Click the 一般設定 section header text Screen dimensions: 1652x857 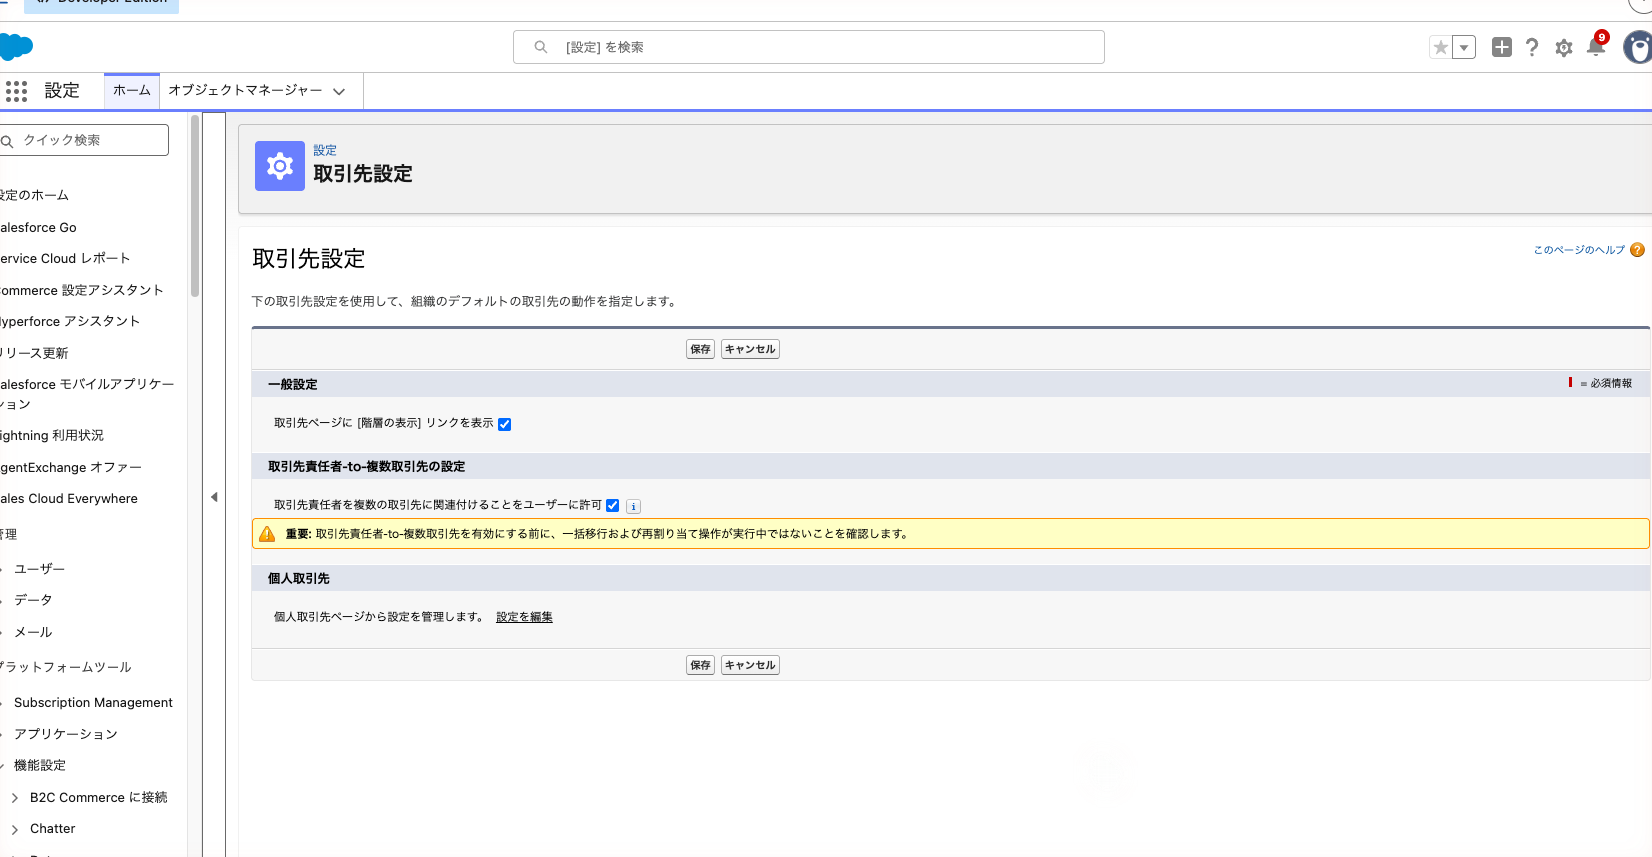(292, 384)
